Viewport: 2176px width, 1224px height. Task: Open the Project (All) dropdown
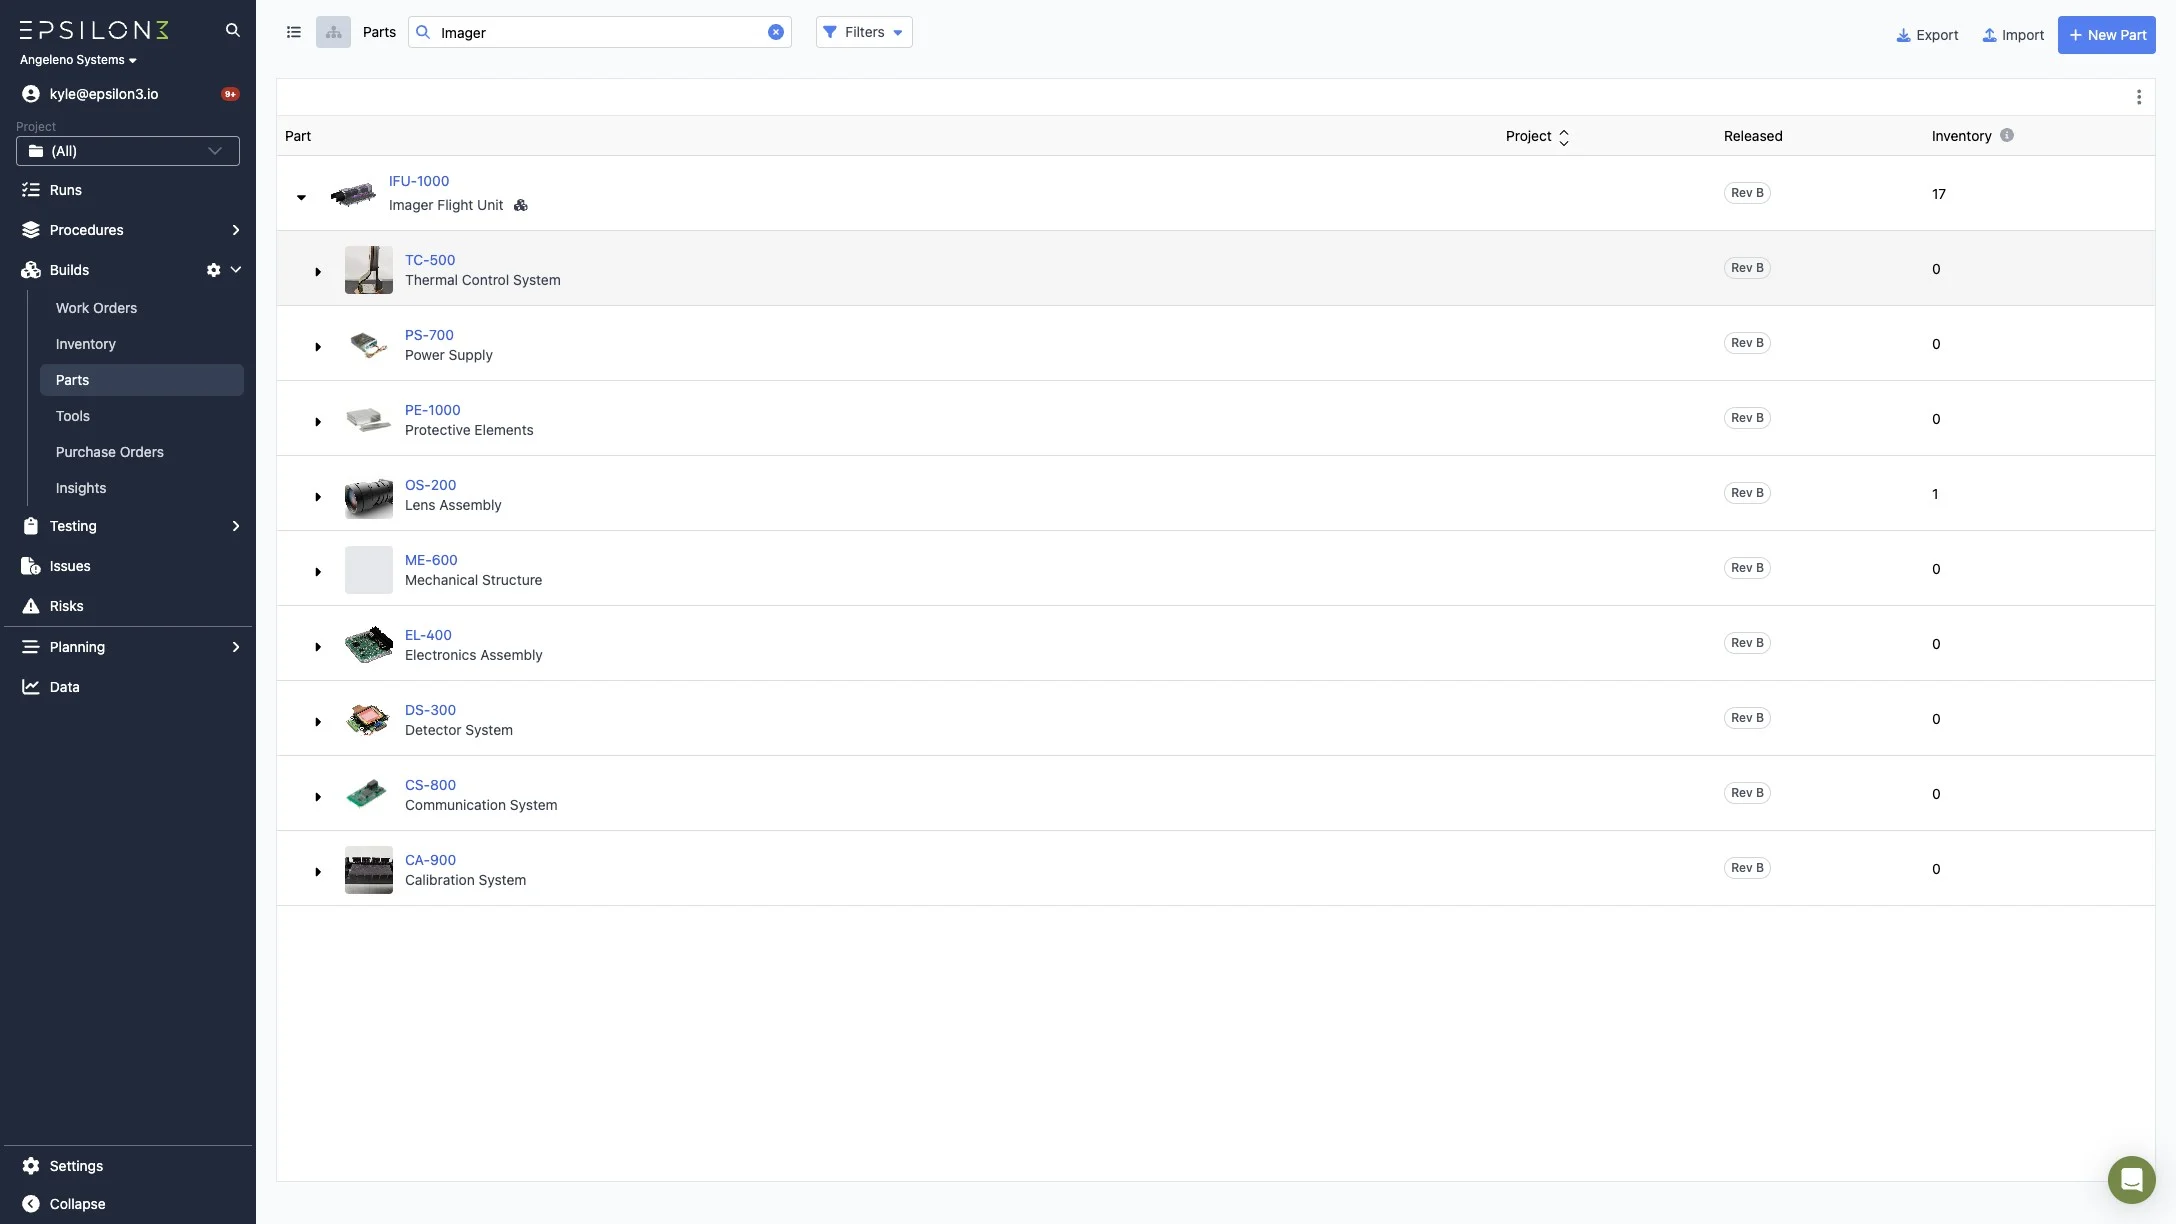(128, 151)
